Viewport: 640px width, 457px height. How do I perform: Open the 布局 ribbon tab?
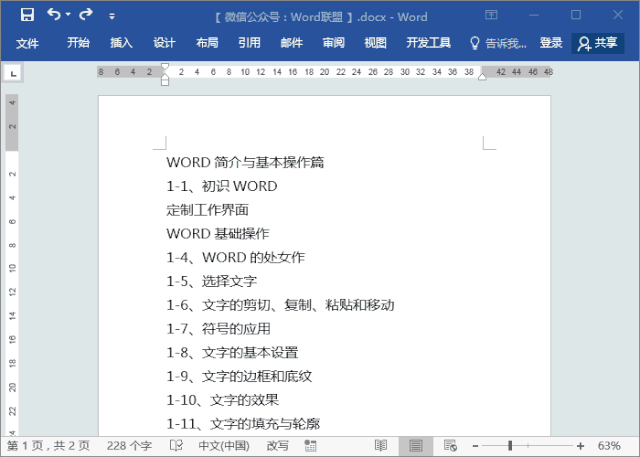[x=207, y=42]
